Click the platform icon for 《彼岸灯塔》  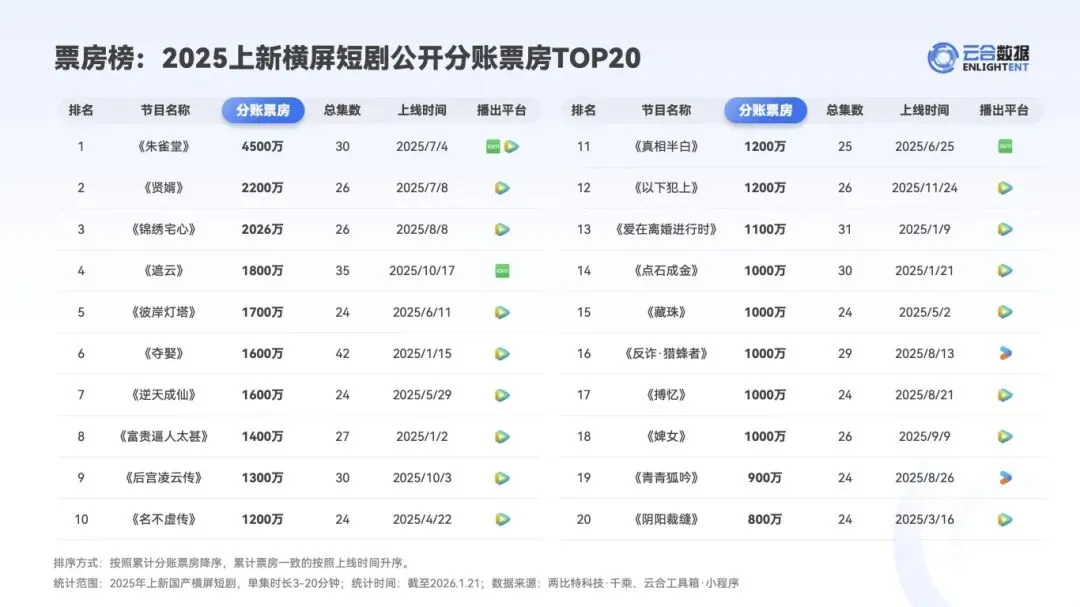point(502,312)
